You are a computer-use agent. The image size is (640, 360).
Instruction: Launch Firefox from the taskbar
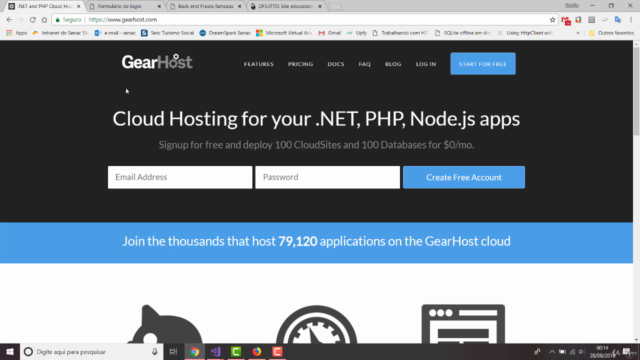click(x=257, y=352)
